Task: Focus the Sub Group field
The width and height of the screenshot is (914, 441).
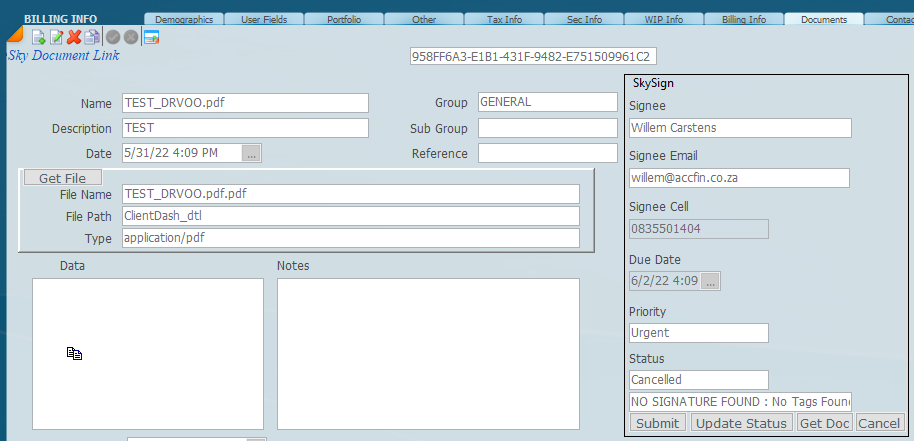Action: 547,128
